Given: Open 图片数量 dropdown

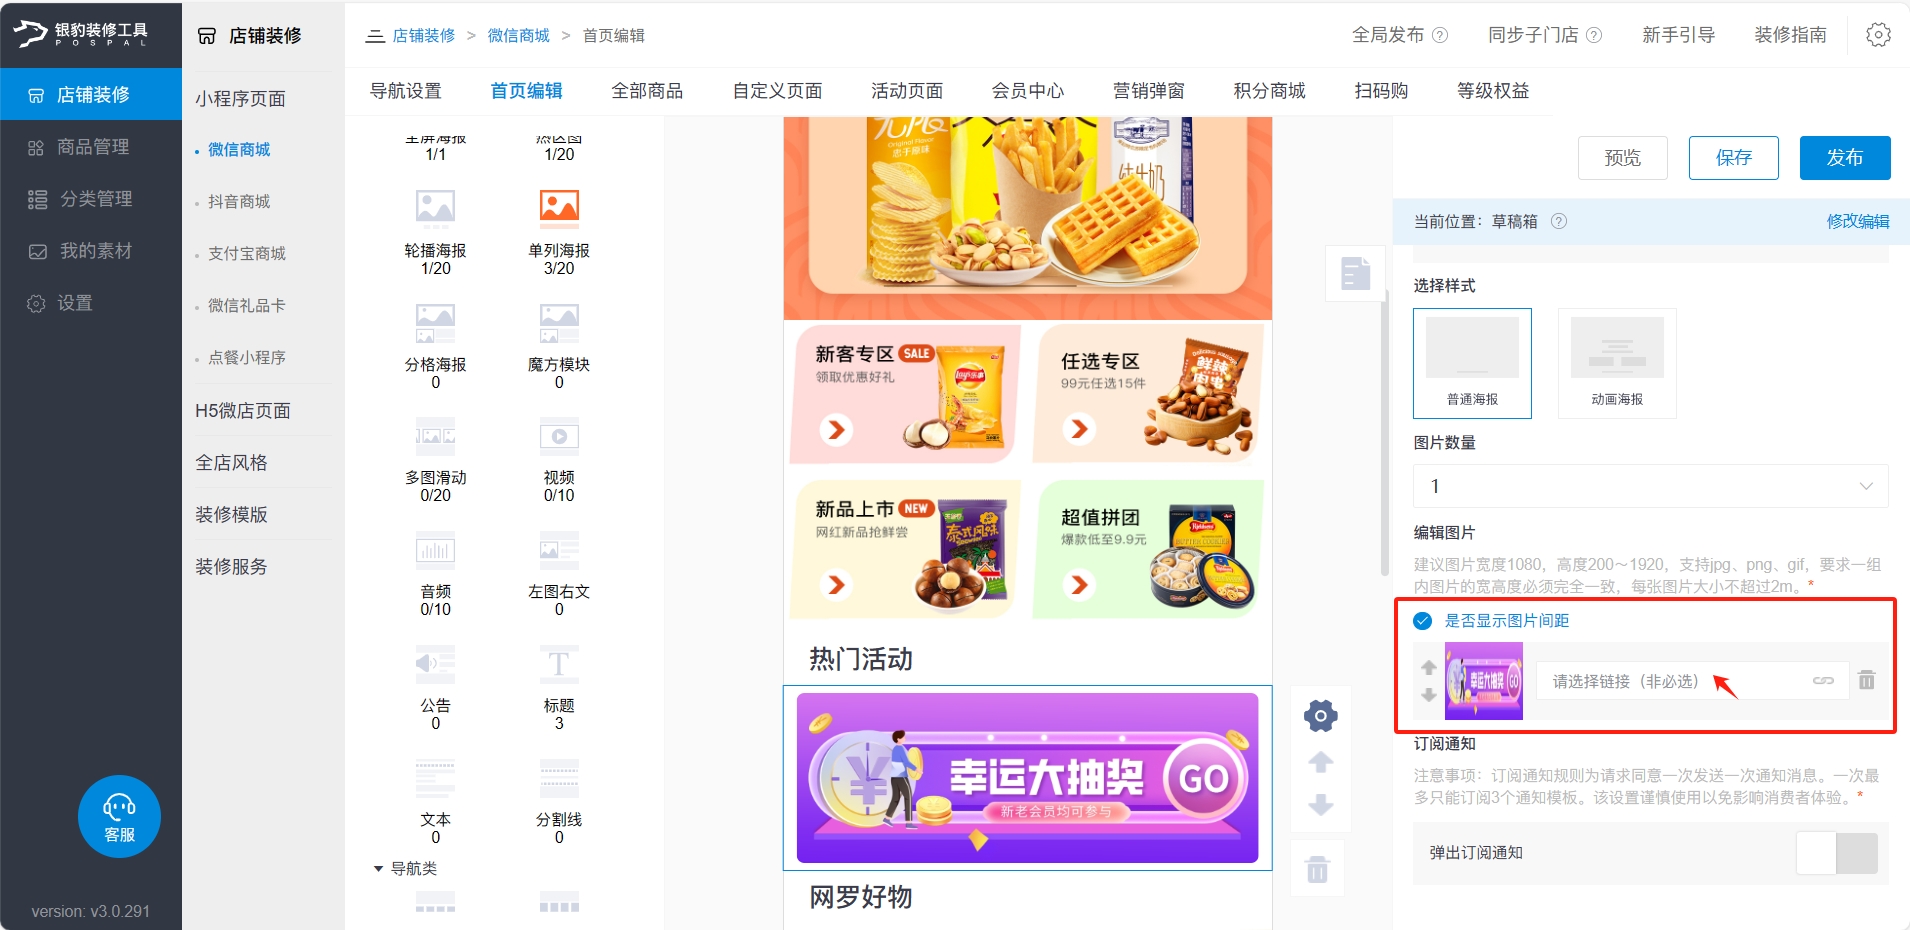Looking at the screenshot, I should [x=1650, y=486].
